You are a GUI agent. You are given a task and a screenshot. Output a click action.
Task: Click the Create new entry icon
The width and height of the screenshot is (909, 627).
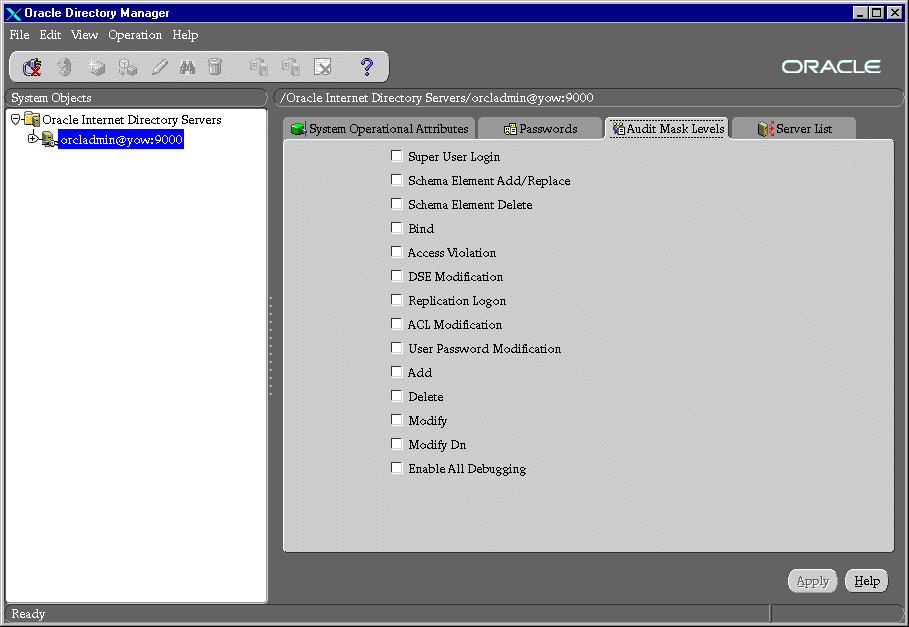[96, 67]
